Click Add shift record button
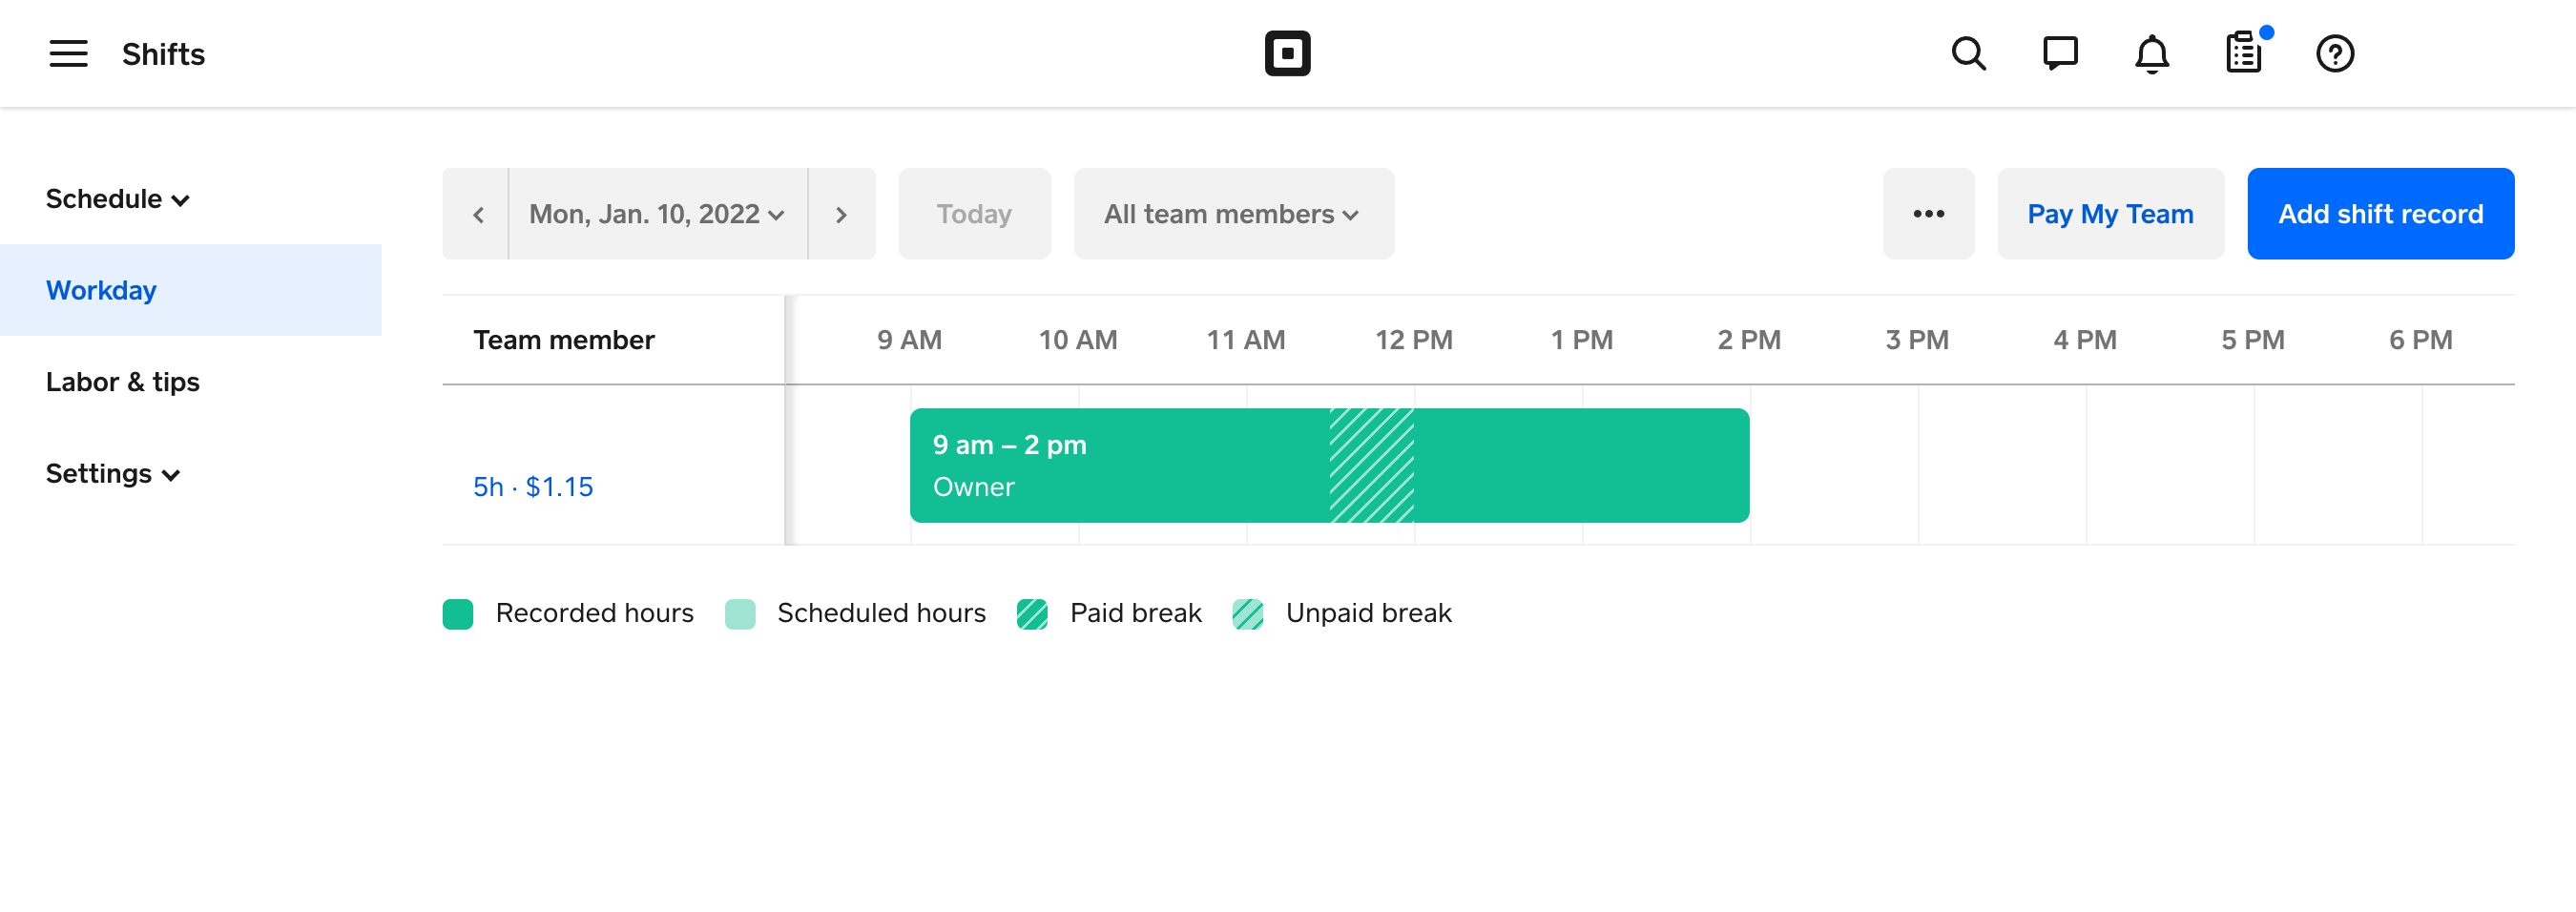The width and height of the screenshot is (2576, 912). (x=2380, y=215)
